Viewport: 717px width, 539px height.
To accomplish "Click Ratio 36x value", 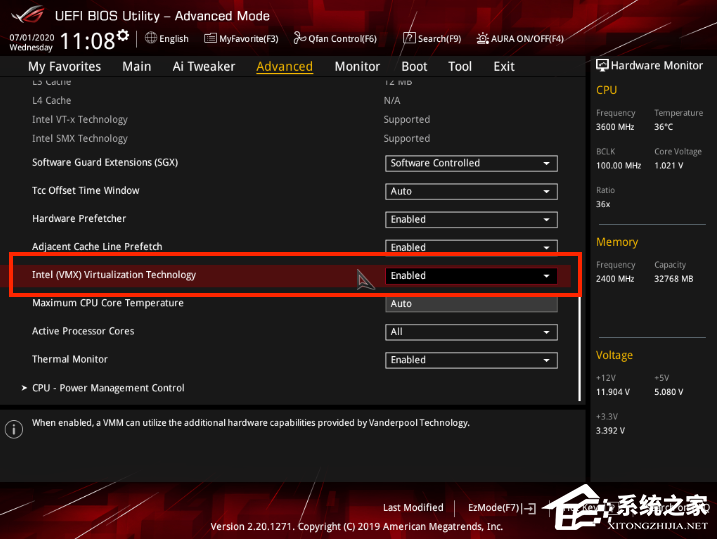I will pos(603,204).
